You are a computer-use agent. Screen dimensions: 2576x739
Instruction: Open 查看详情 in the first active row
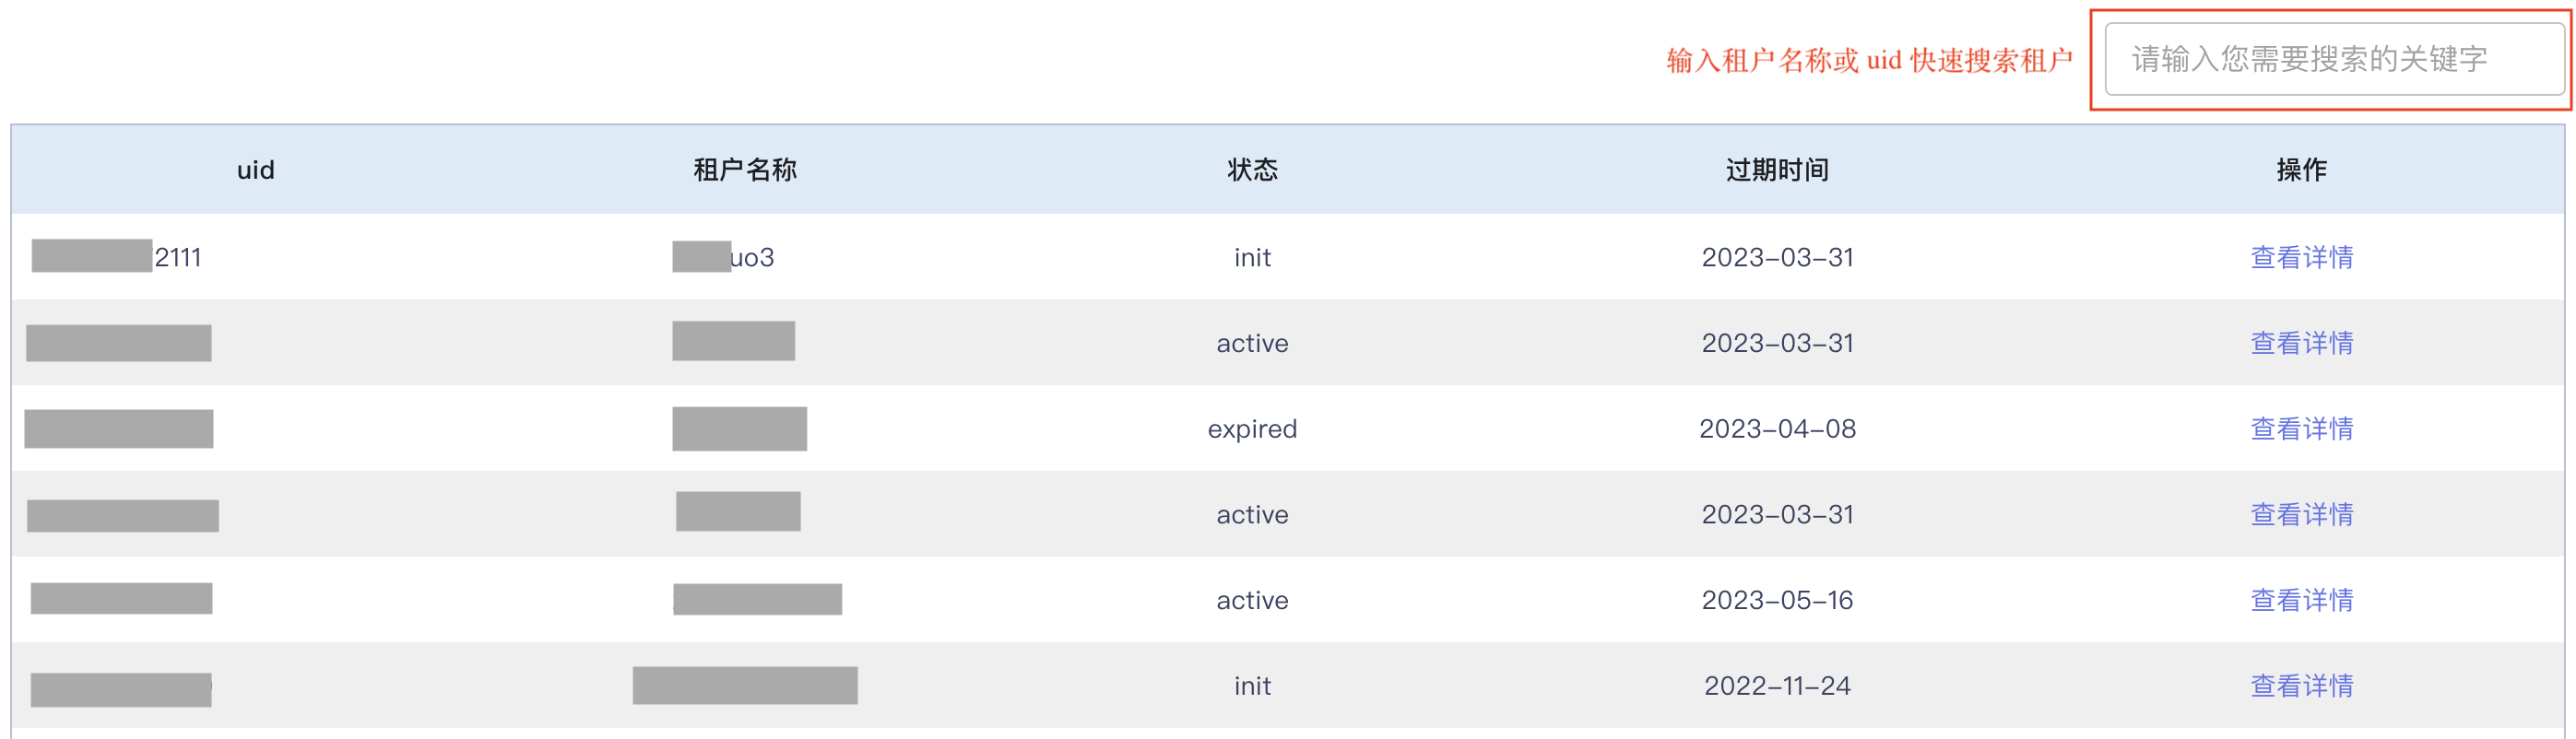[x=2301, y=343]
